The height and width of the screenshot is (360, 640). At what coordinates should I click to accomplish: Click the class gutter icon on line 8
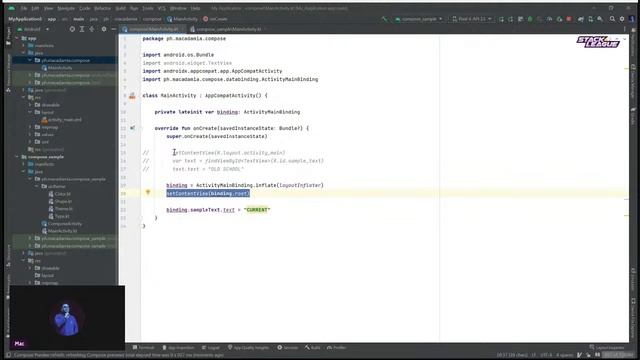(132, 96)
